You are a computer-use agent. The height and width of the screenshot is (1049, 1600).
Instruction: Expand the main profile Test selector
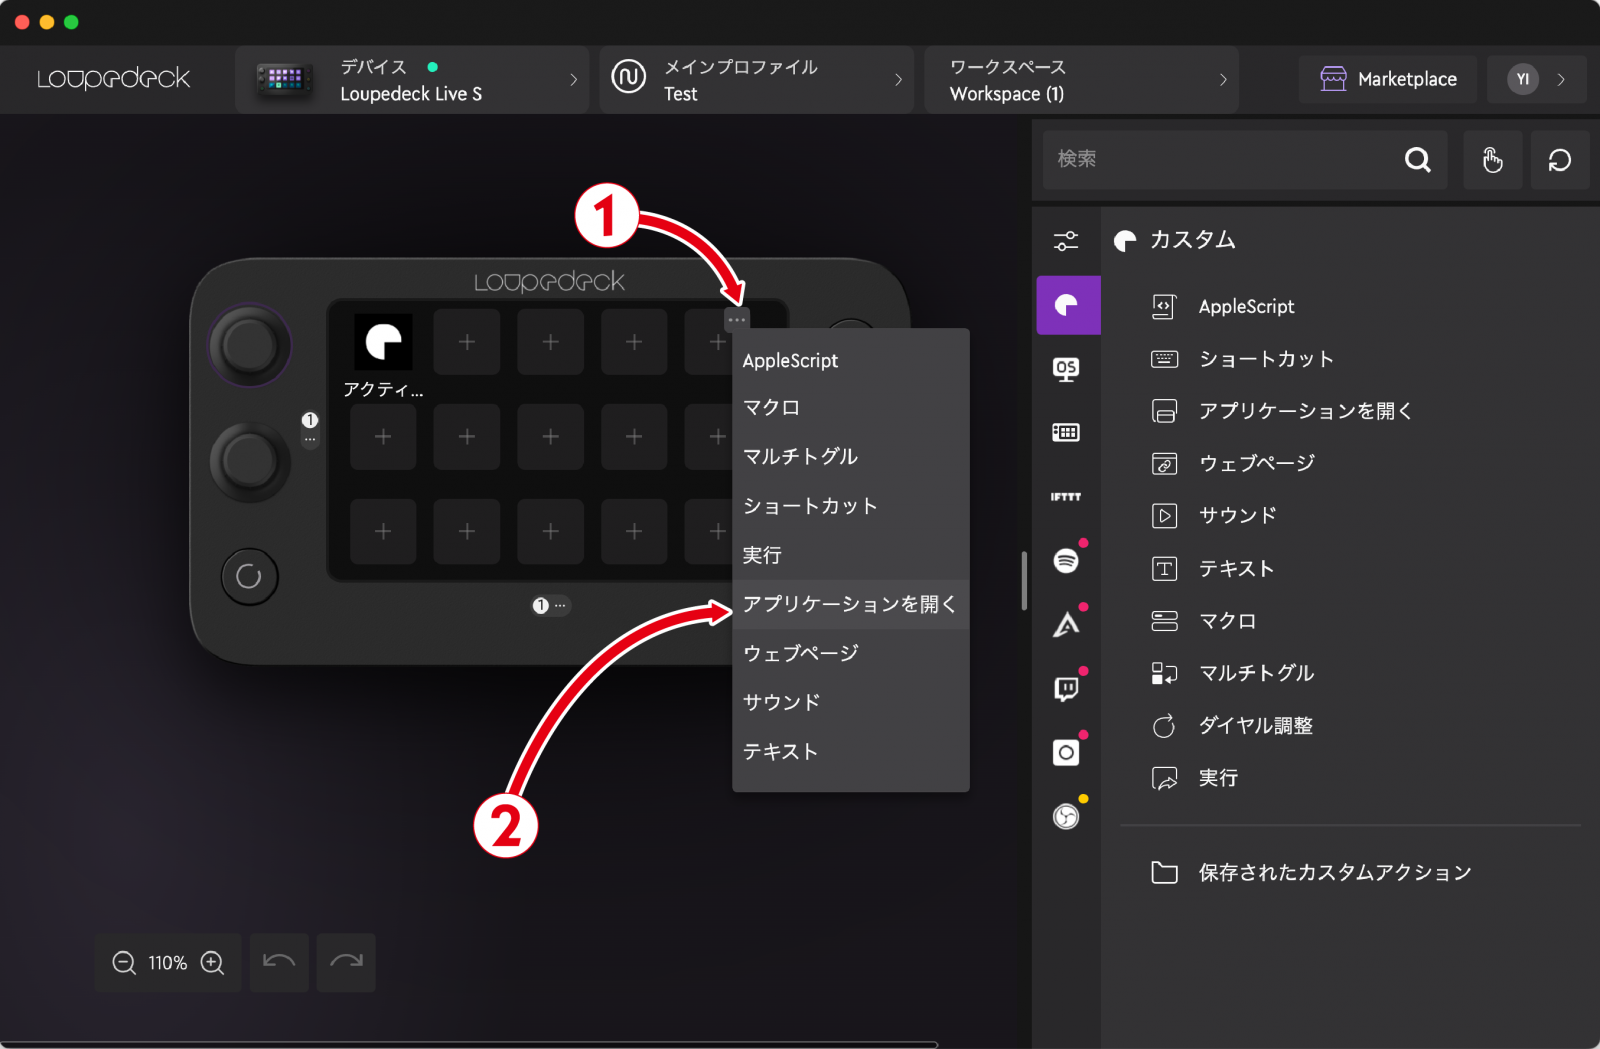(757, 79)
